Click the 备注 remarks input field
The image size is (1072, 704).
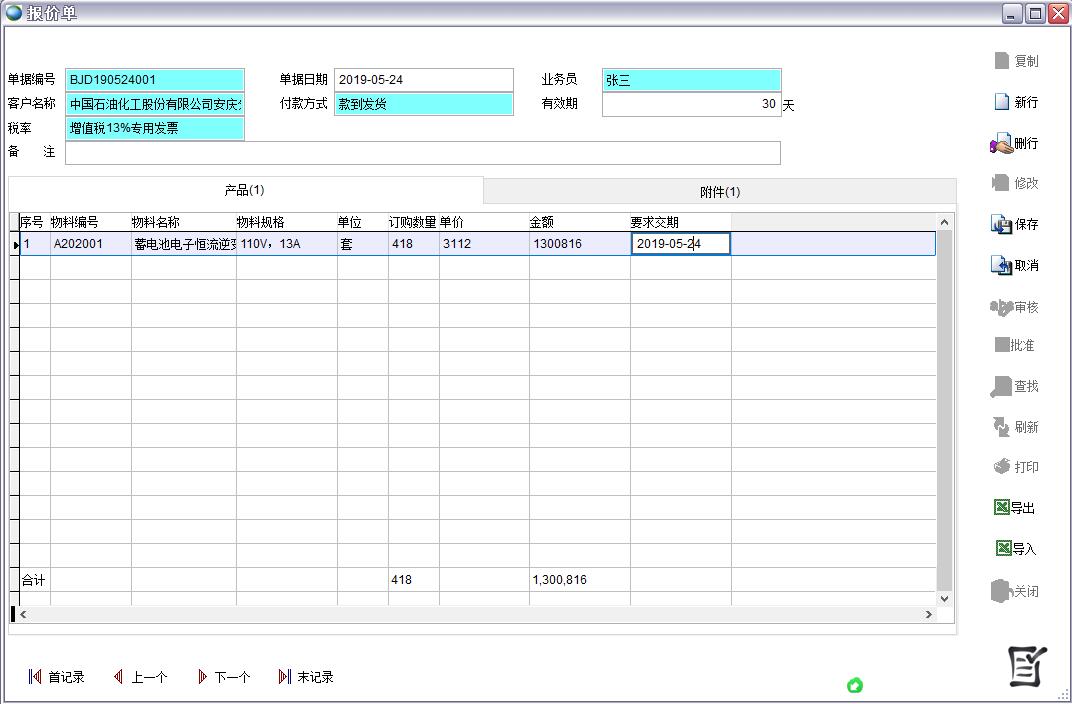click(422, 153)
